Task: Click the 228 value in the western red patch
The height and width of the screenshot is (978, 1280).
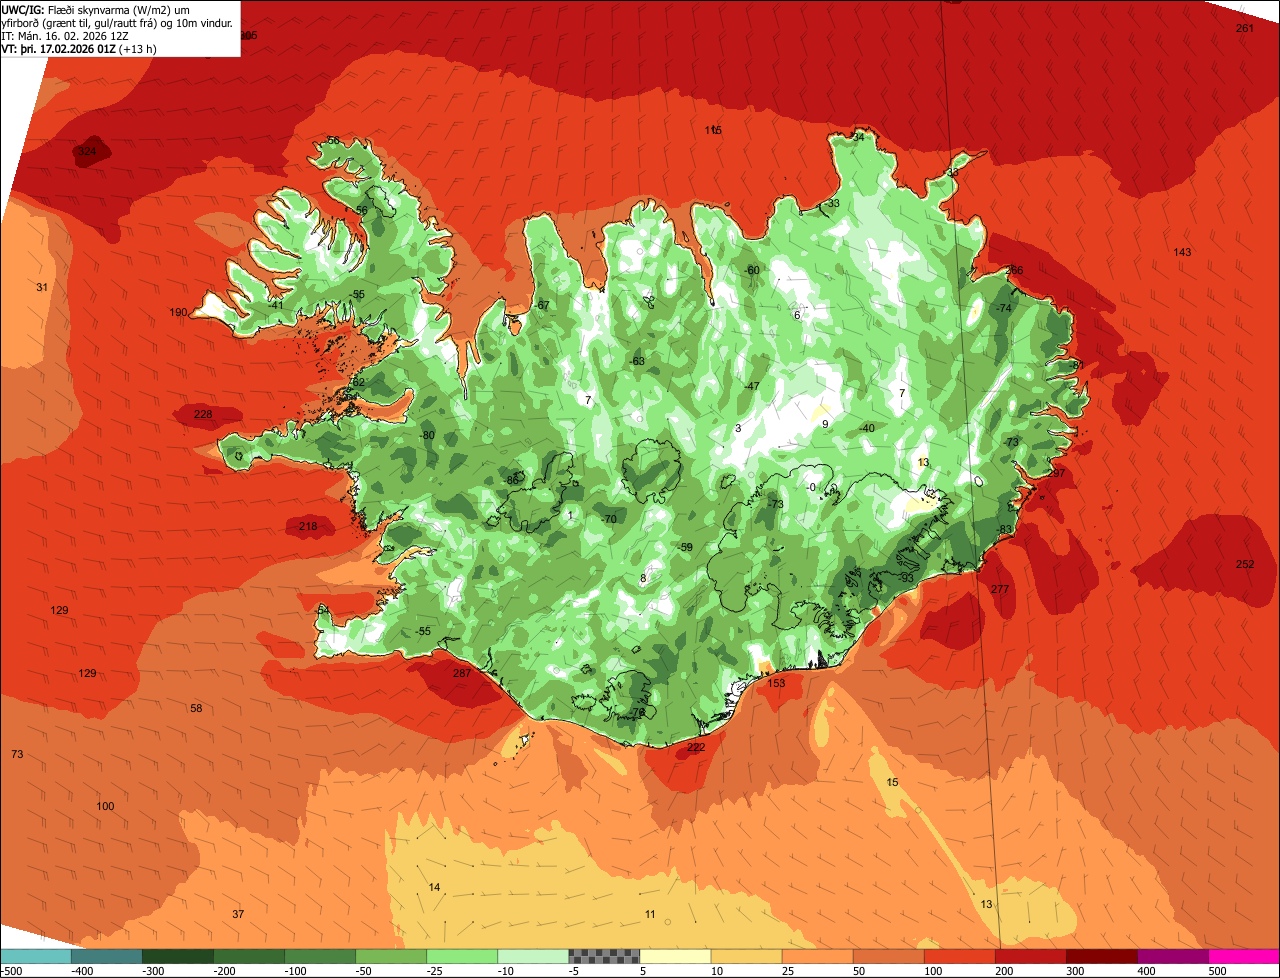Action: coord(203,414)
